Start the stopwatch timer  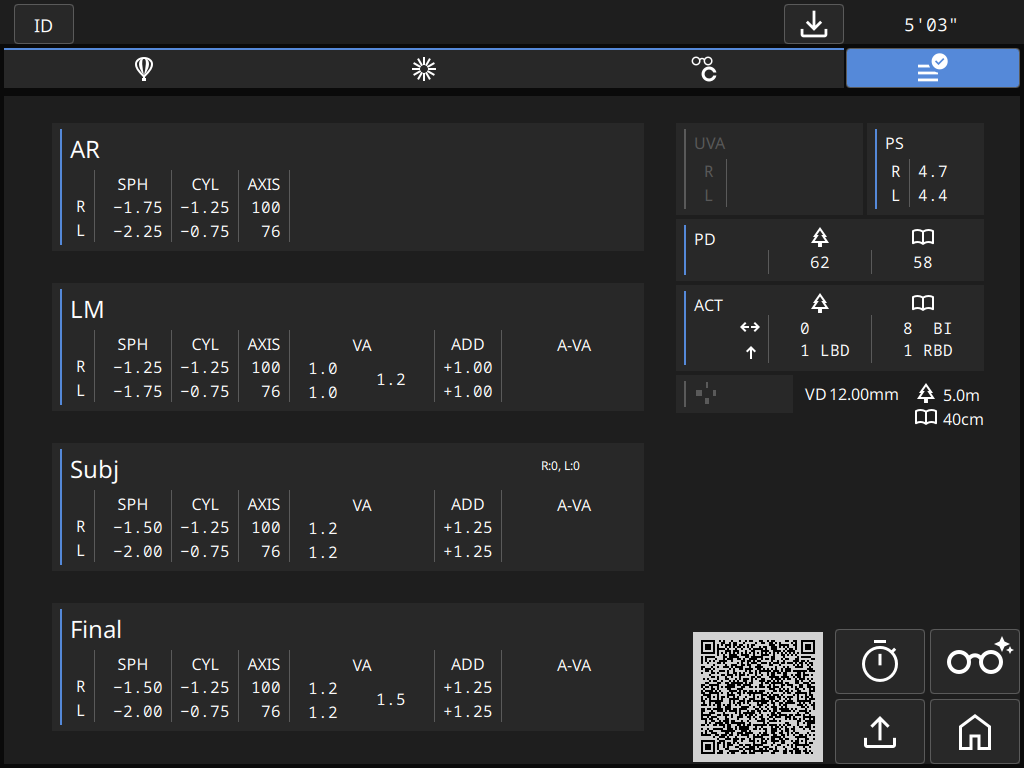(x=880, y=662)
